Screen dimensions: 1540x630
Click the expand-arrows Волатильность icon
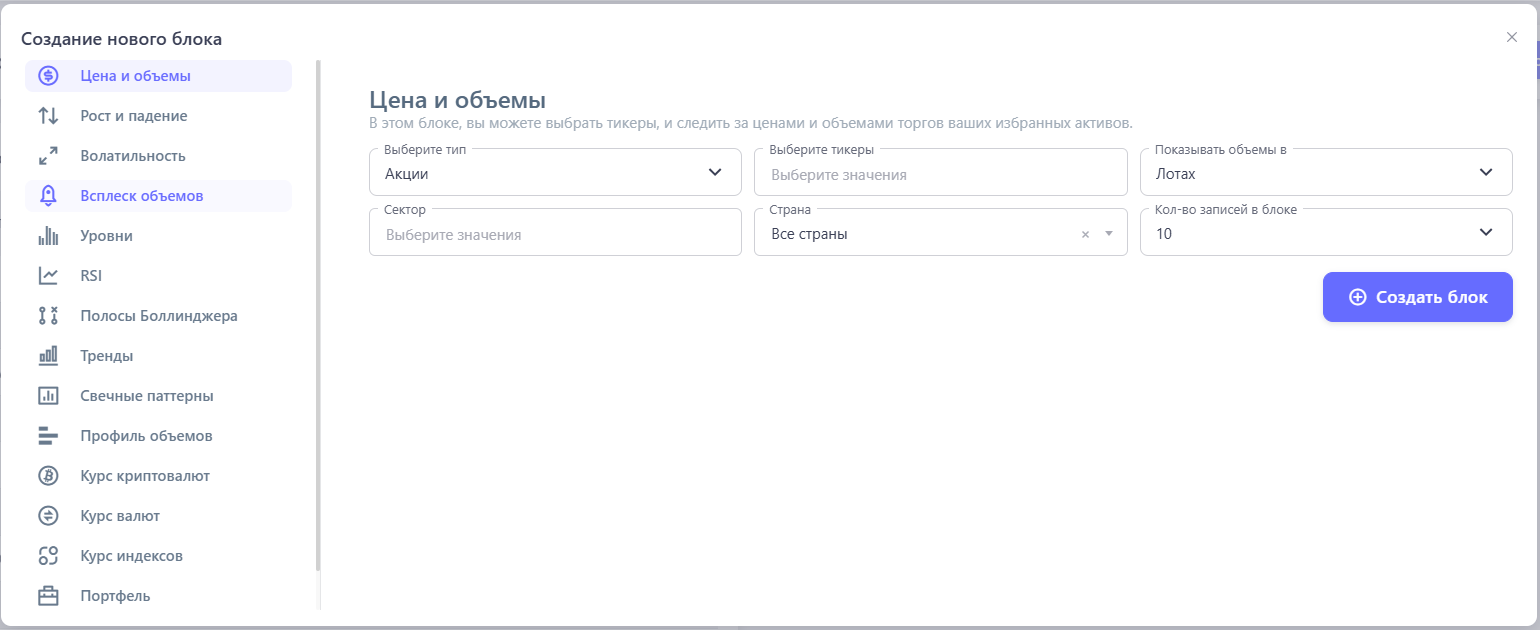48,156
